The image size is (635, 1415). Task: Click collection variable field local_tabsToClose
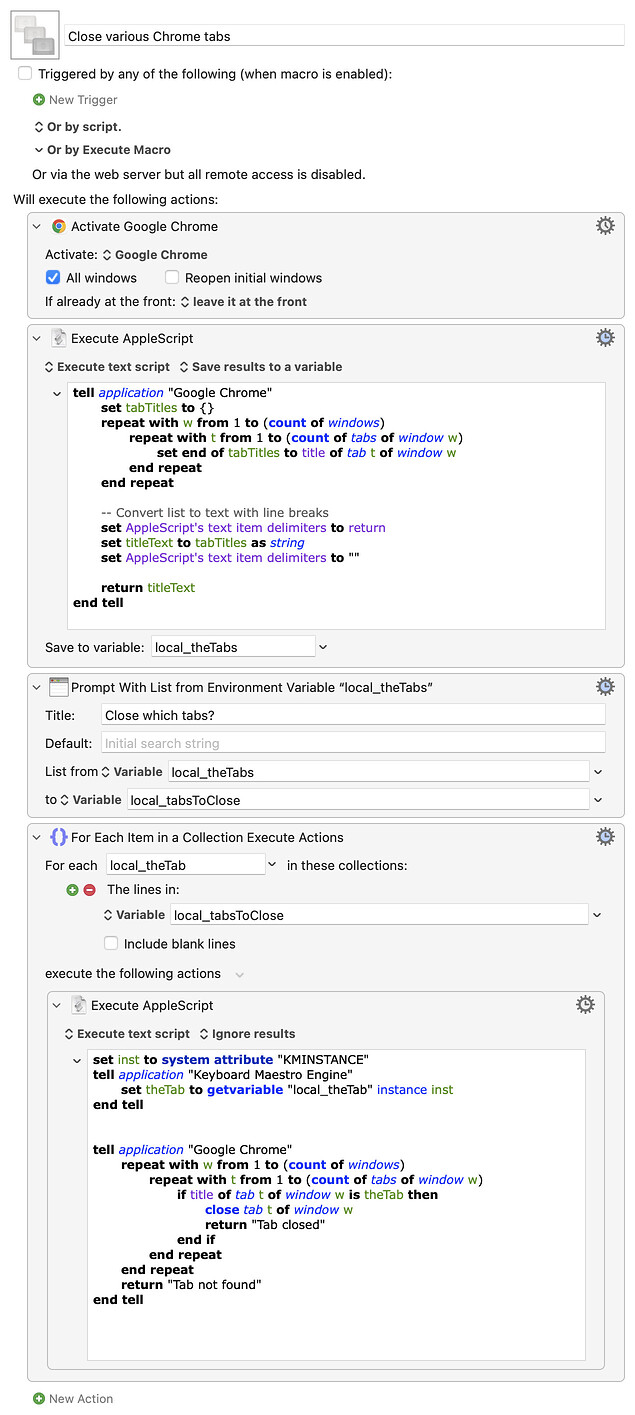coord(379,915)
